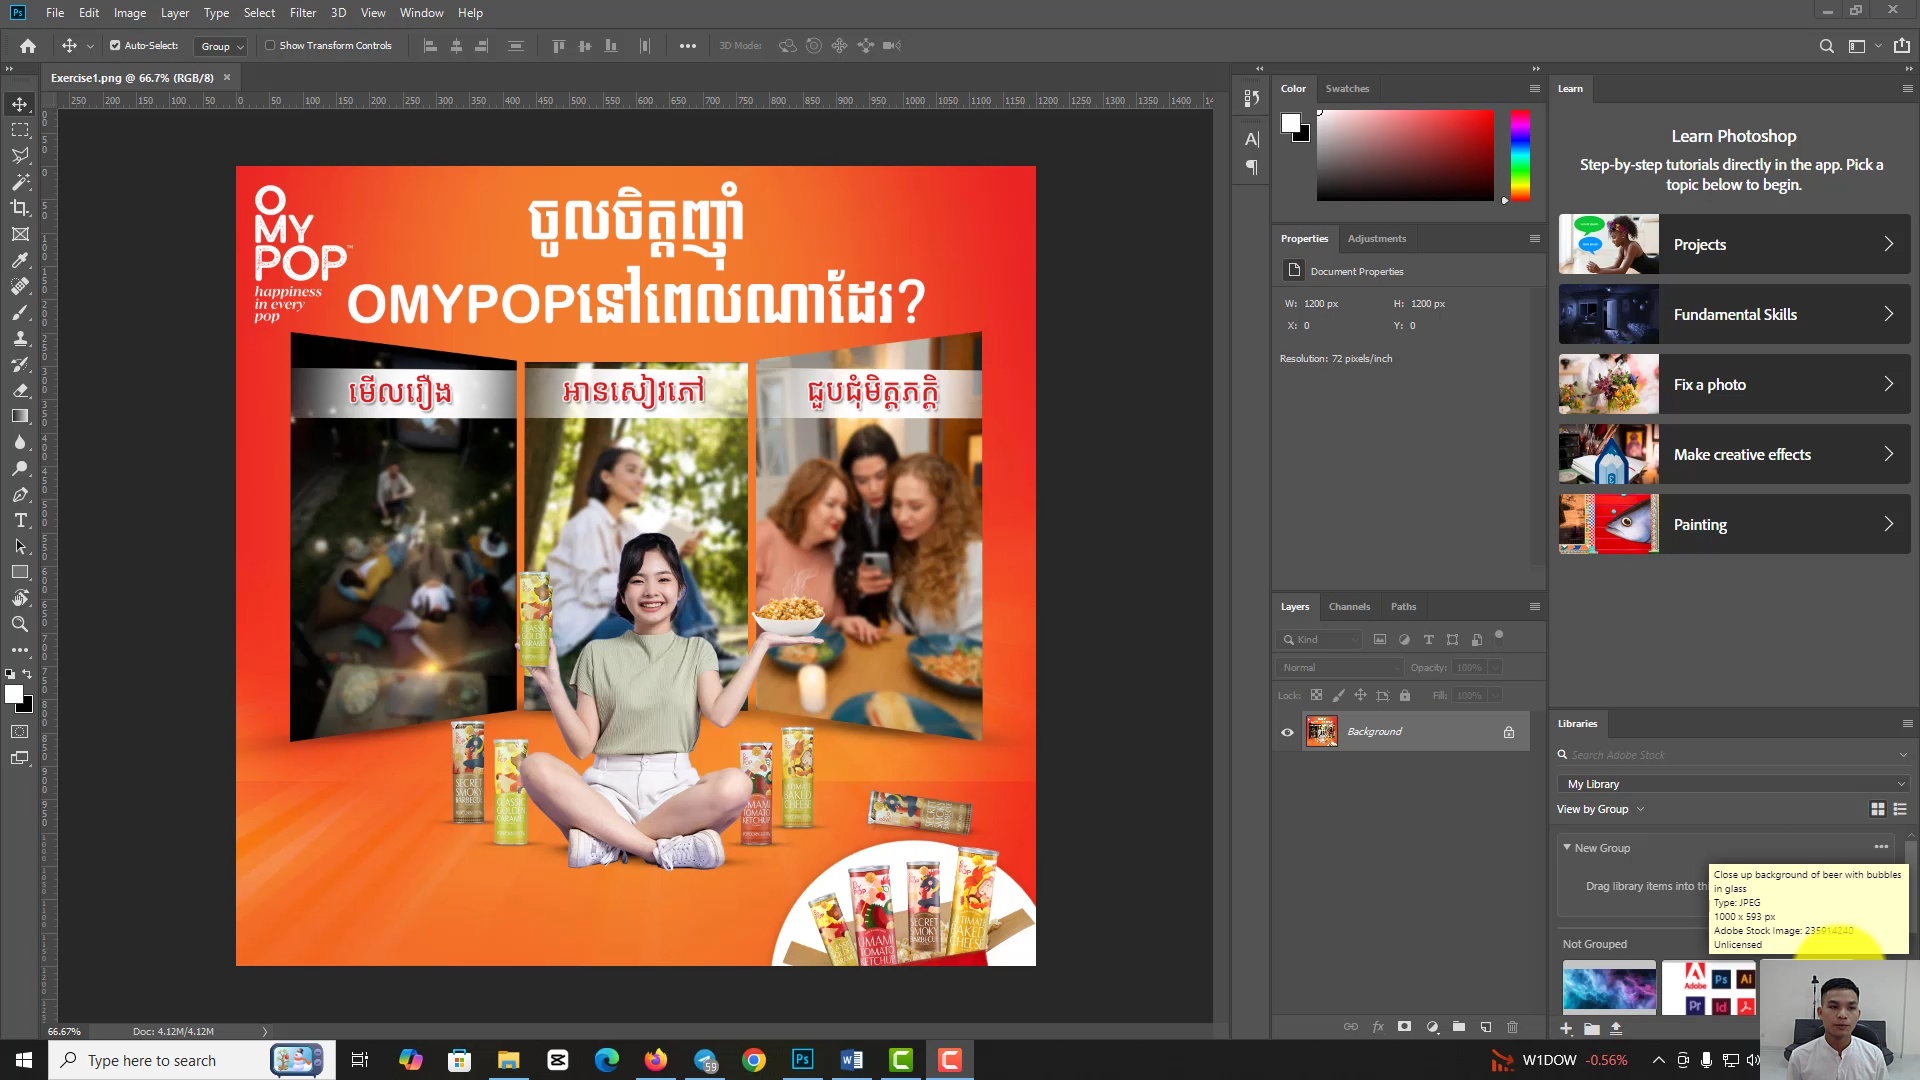The height and width of the screenshot is (1080, 1920).
Task: Open Make creative effects tutorials
Action: (x=1734, y=454)
